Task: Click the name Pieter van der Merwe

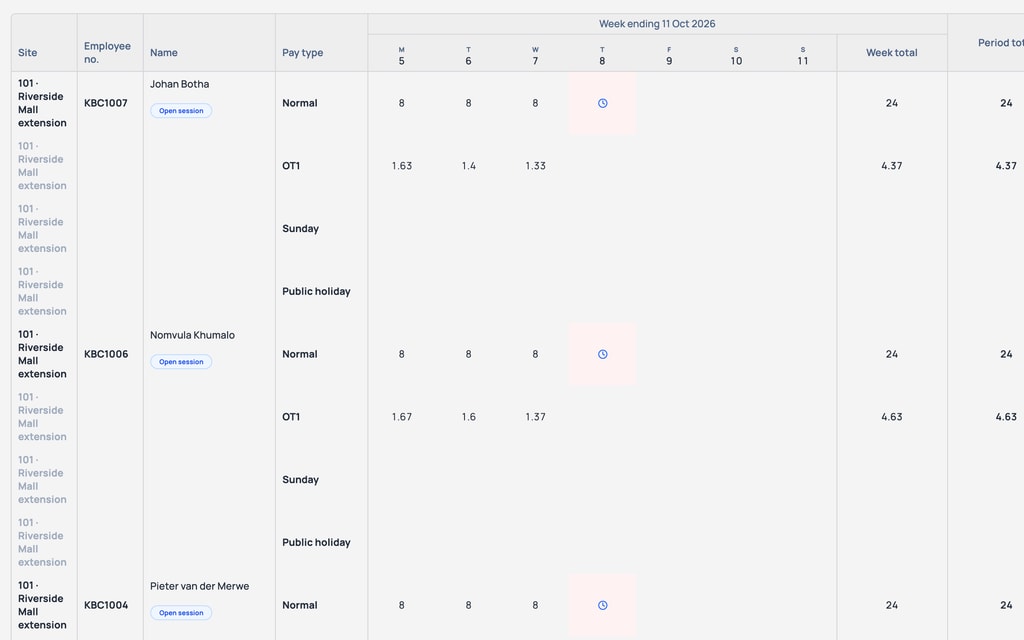Action: (199, 586)
